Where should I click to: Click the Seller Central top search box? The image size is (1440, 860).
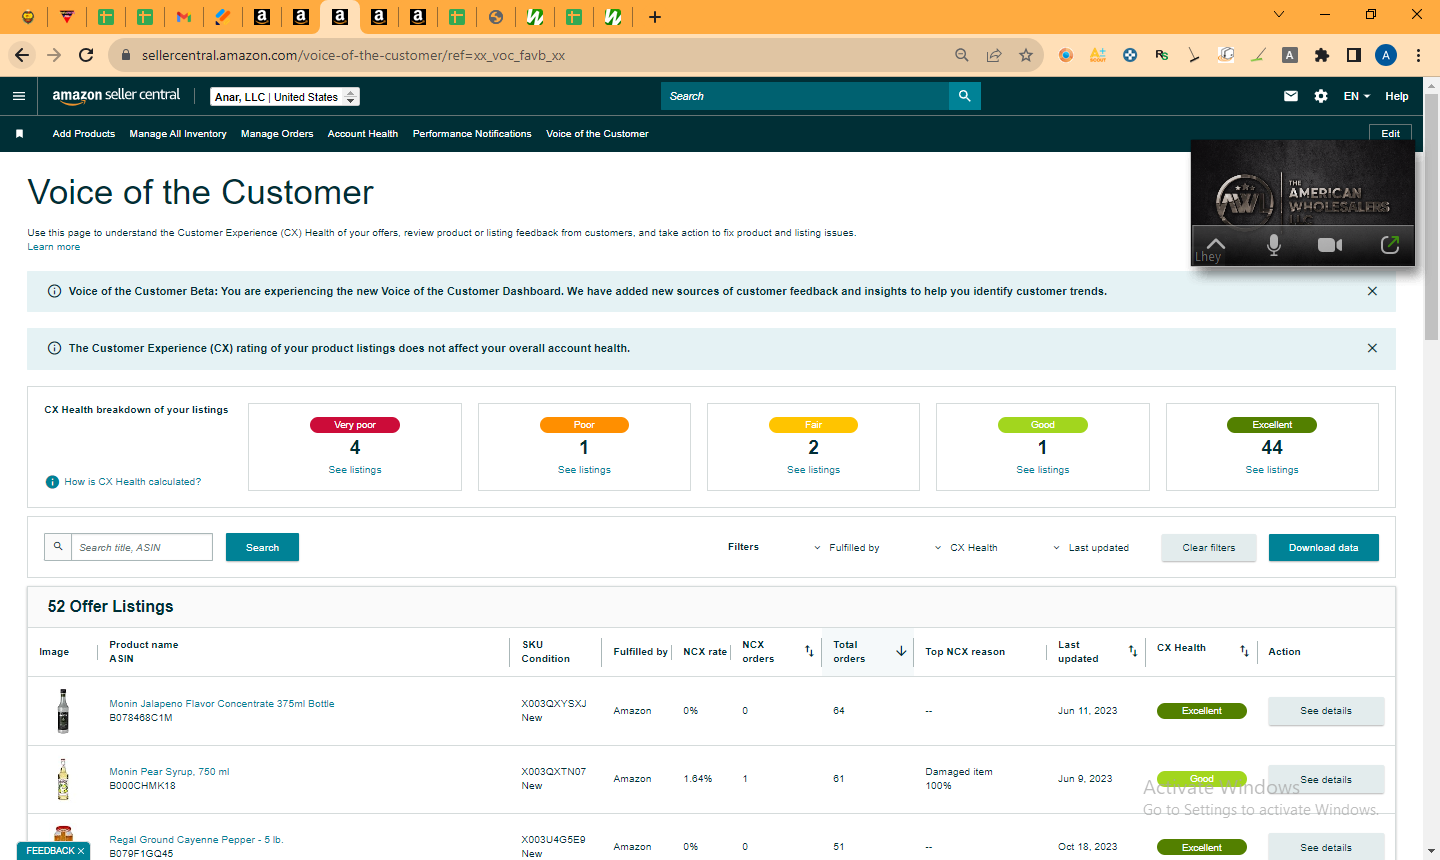point(805,96)
